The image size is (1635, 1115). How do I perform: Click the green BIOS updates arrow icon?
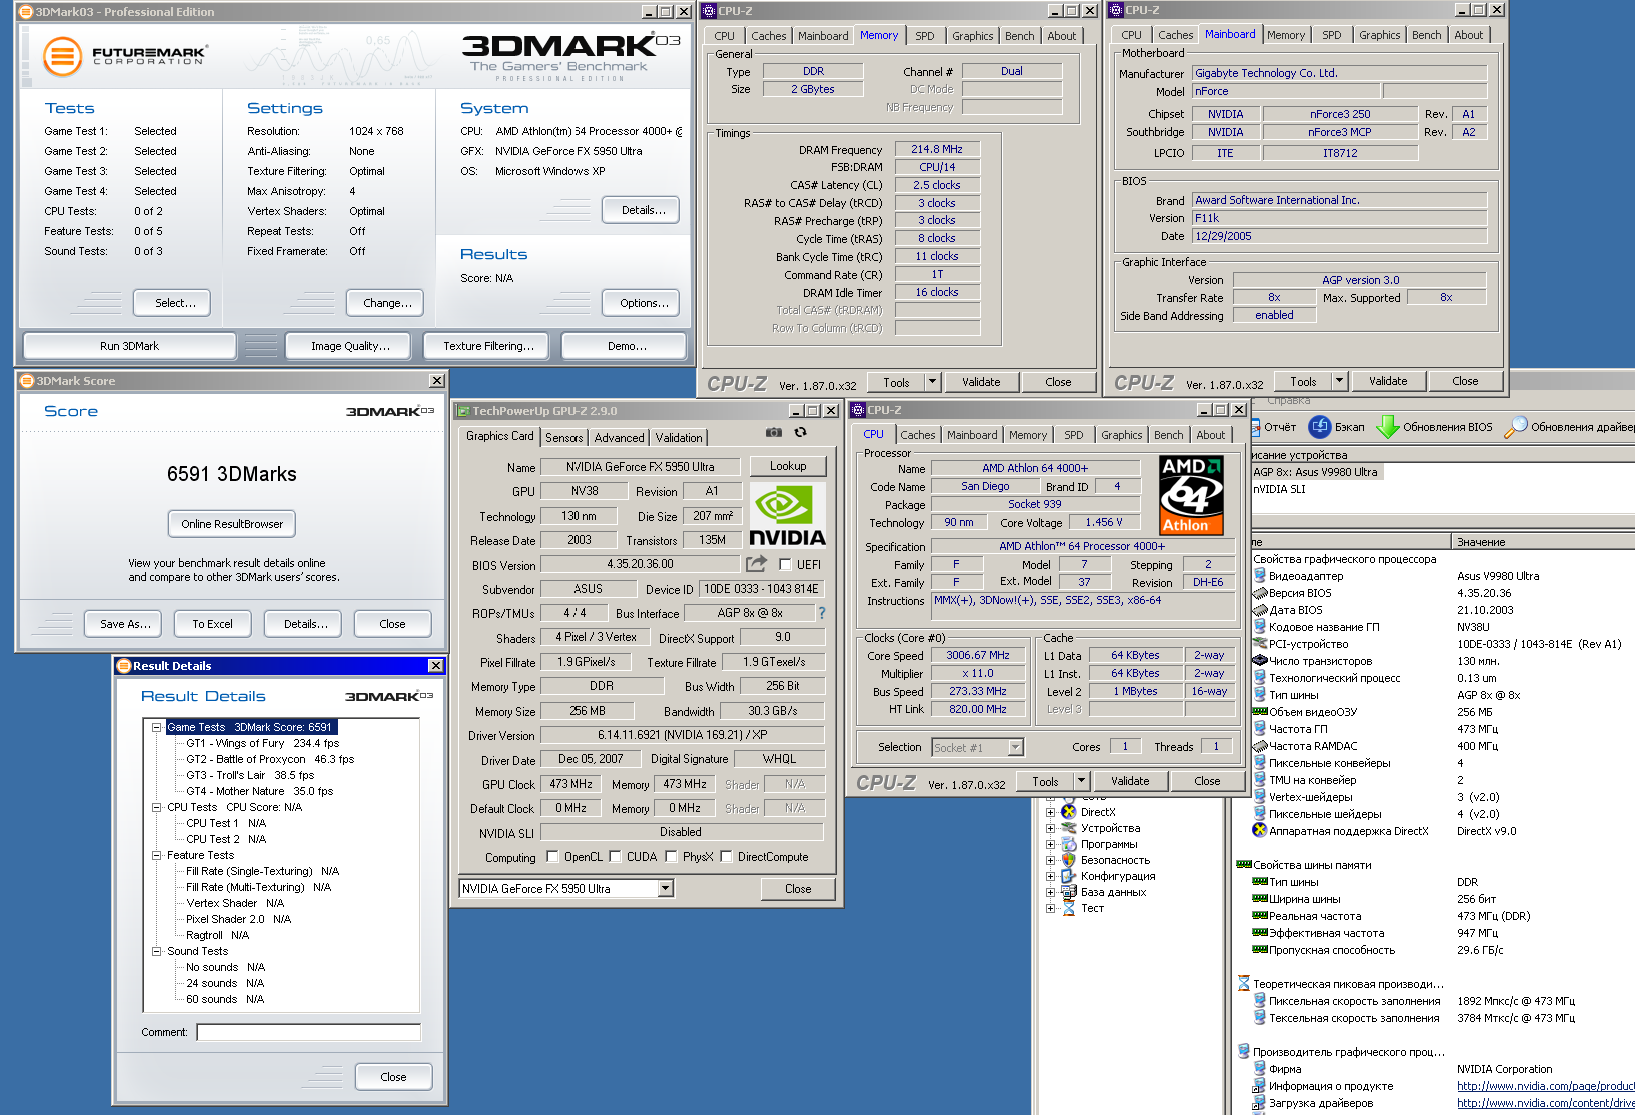(x=1387, y=427)
